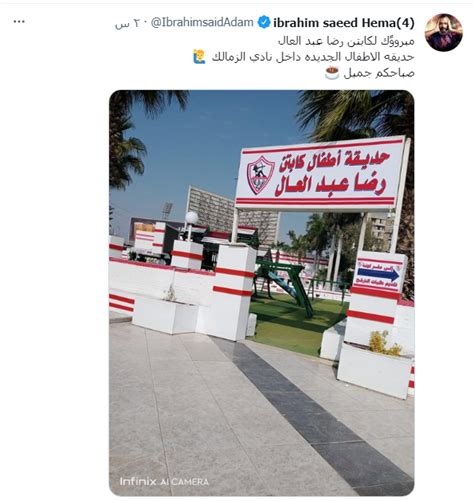Click the person raising hand emoji
474x501 pixels.
[199, 57]
